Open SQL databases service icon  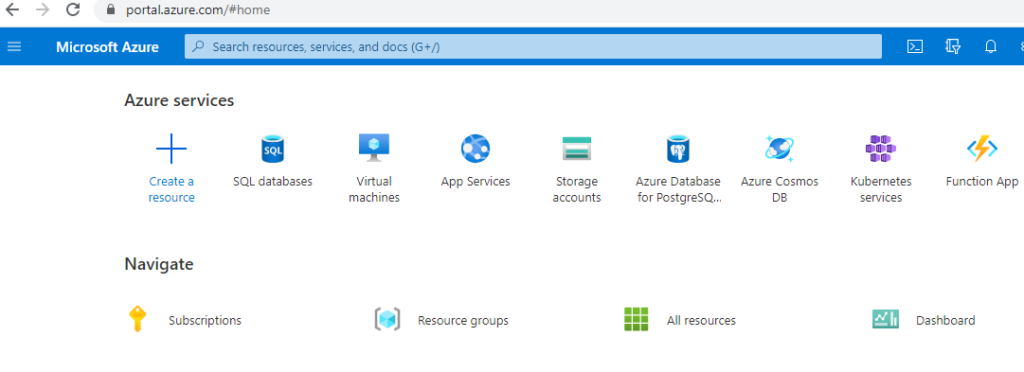click(x=272, y=149)
